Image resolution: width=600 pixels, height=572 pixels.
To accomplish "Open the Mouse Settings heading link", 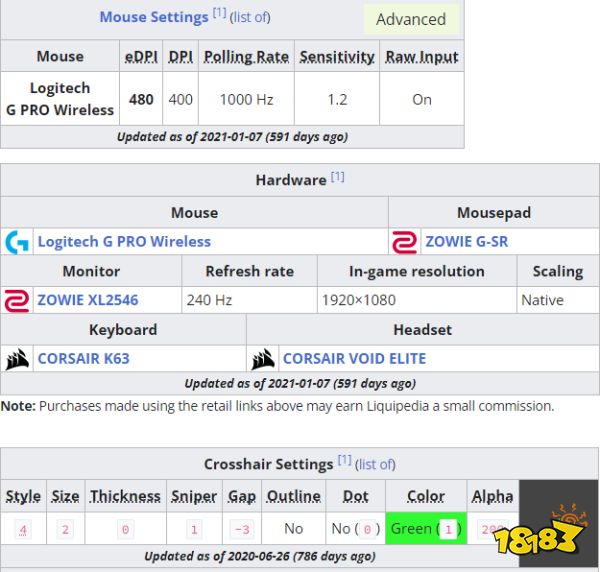I will pyautogui.click(x=154, y=17).
